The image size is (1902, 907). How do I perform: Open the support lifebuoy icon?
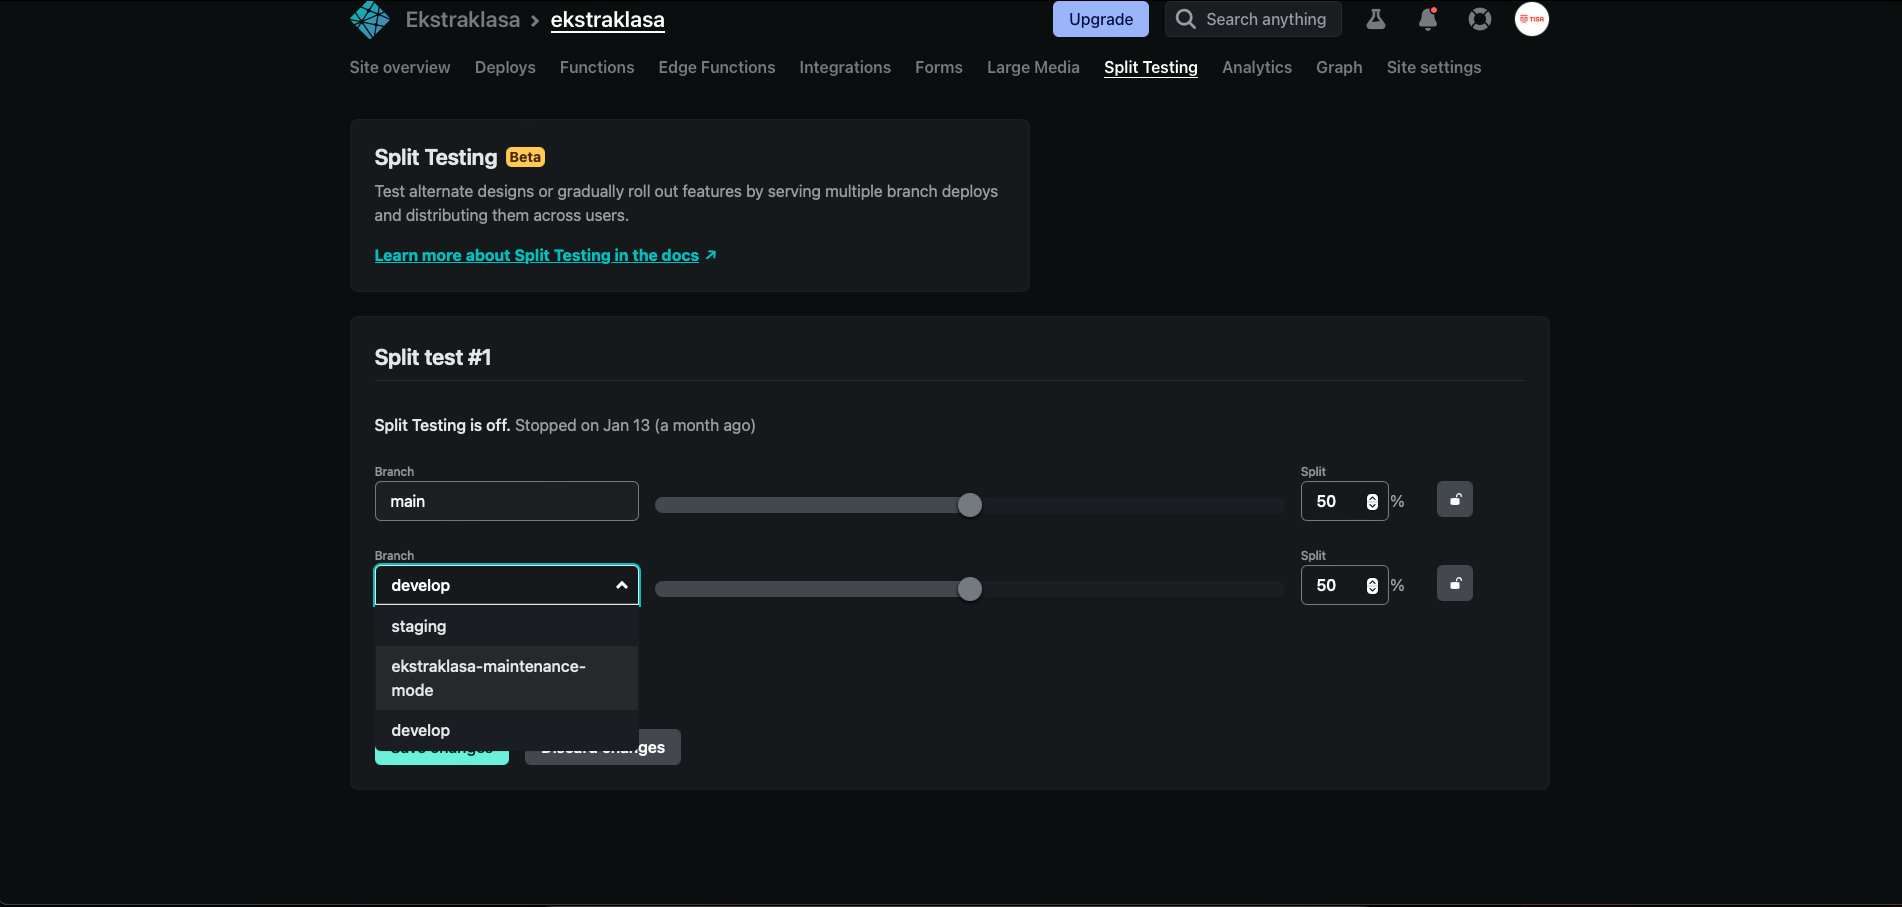pos(1480,19)
